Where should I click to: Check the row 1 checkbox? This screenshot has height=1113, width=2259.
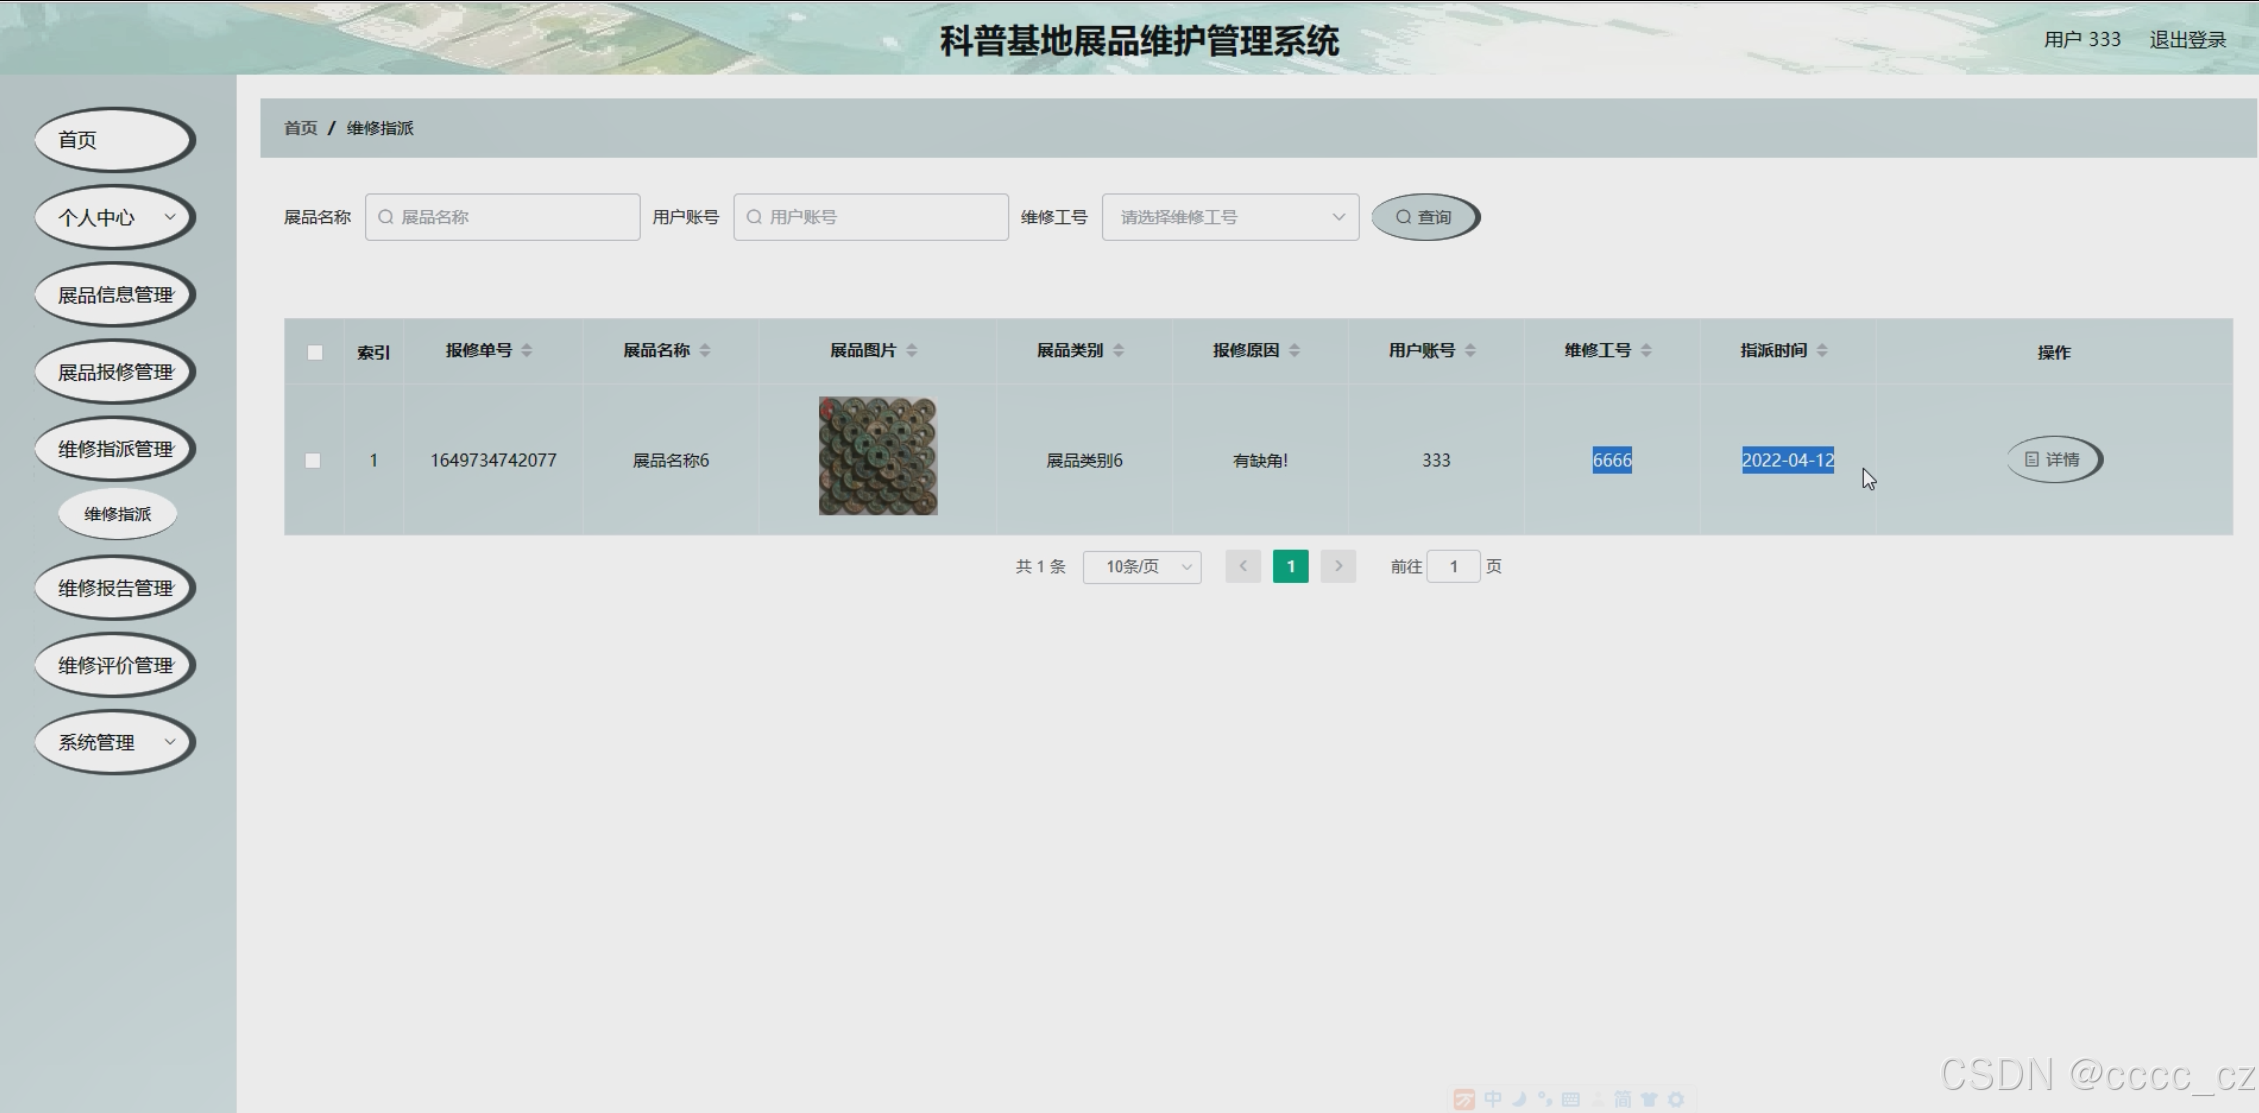[x=313, y=460]
